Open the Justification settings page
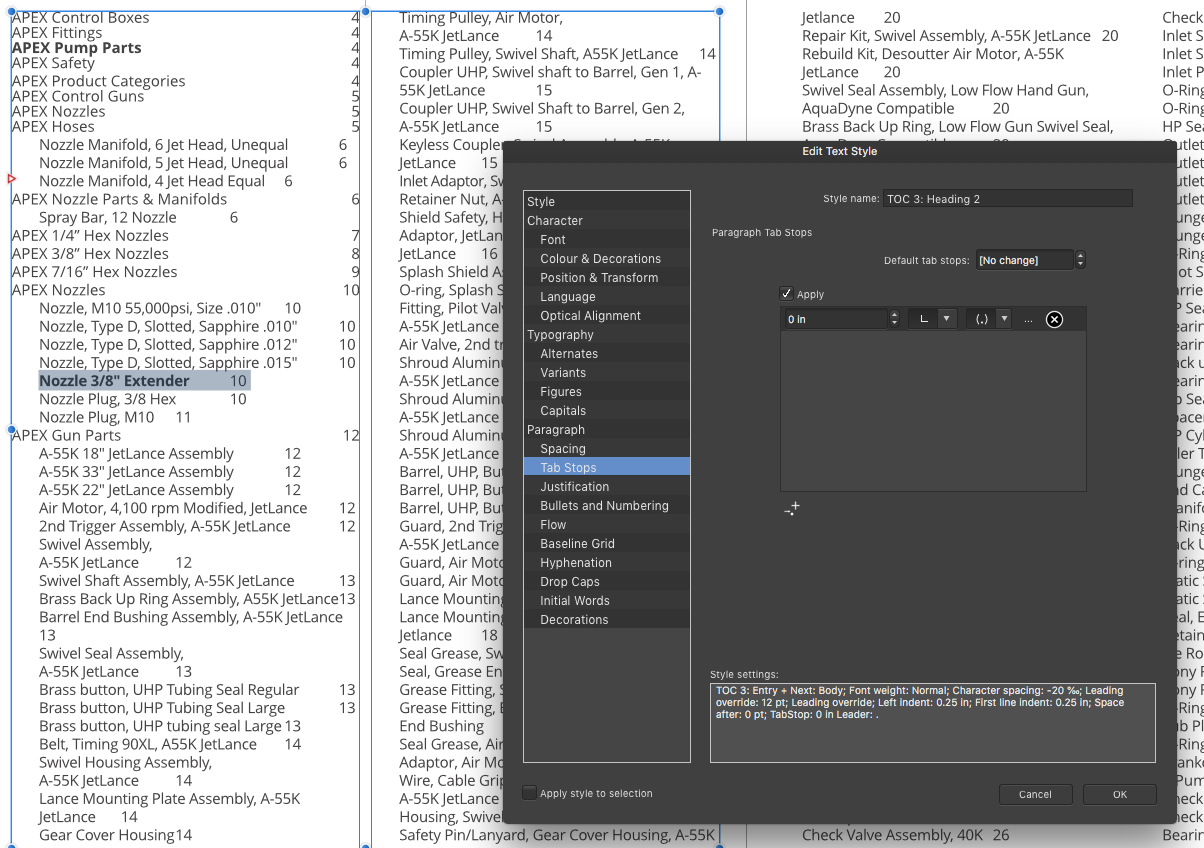This screenshot has width=1204, height=848. [x=607, y=487]
